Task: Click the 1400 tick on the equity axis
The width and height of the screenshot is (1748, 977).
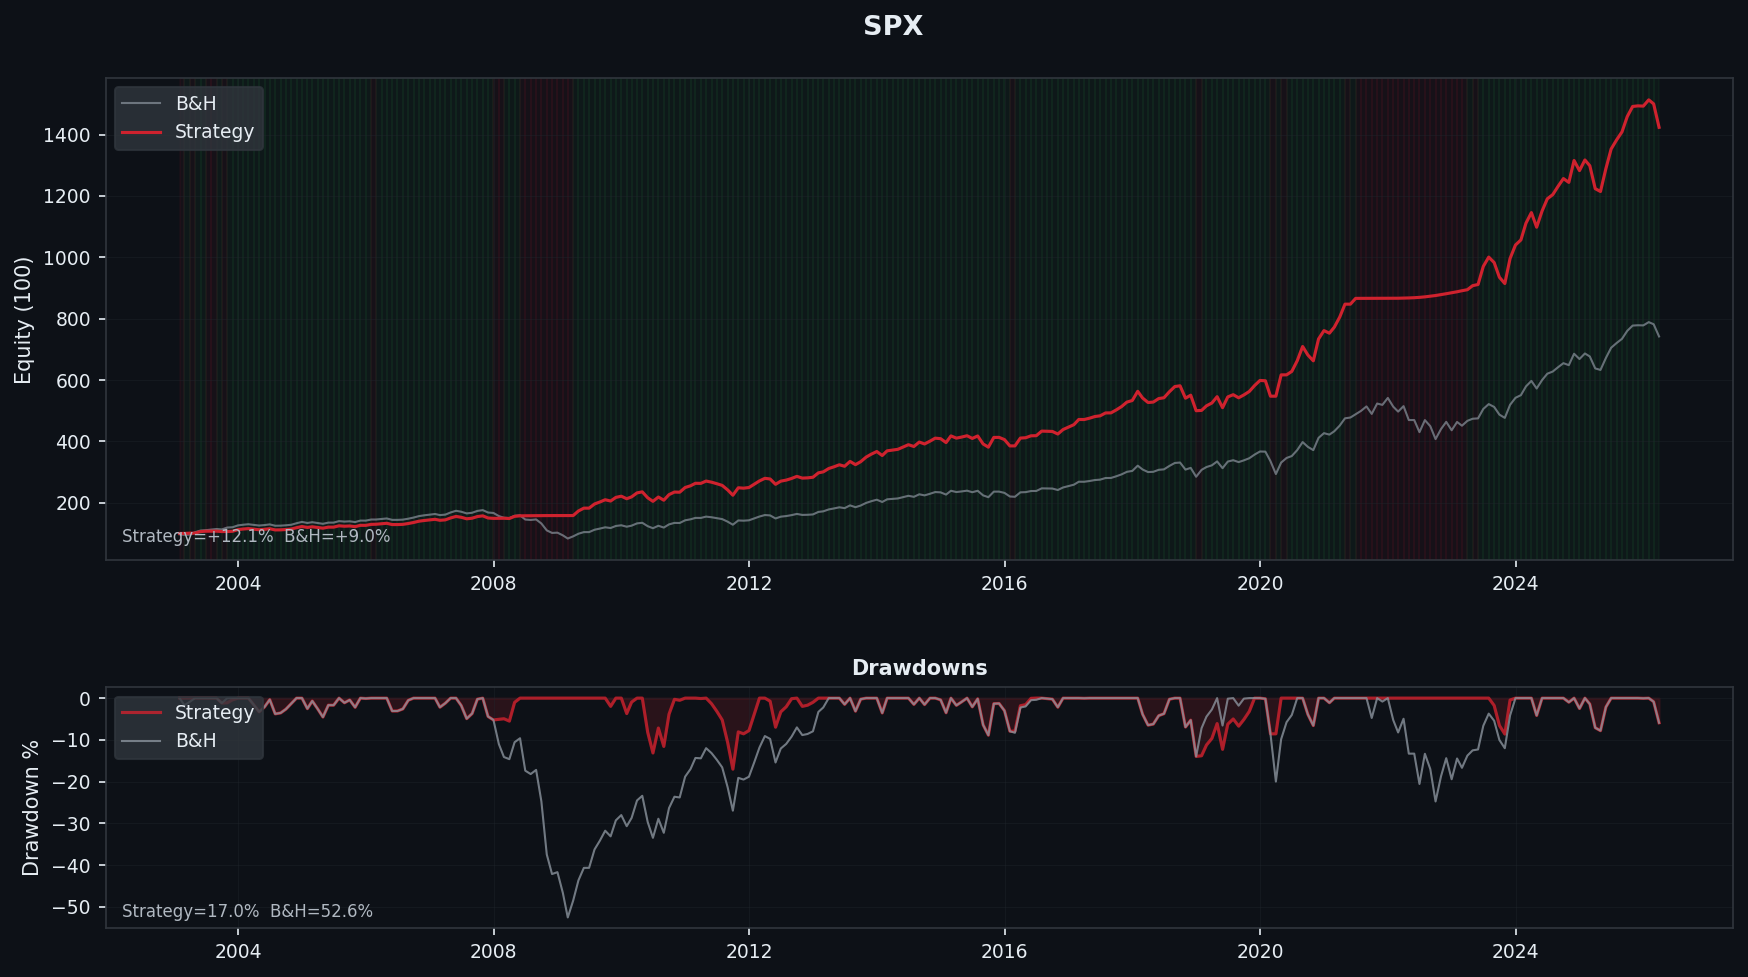Action: click(x=67, y=135)
